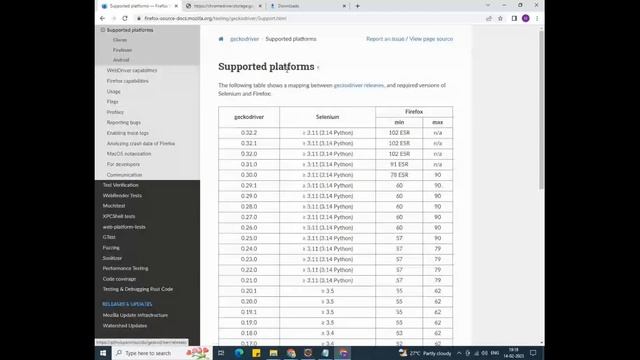The width and height of the screenshot is (640, 360).
Task: Open Firefoxen in the sidebar
Action: [122, 50]
